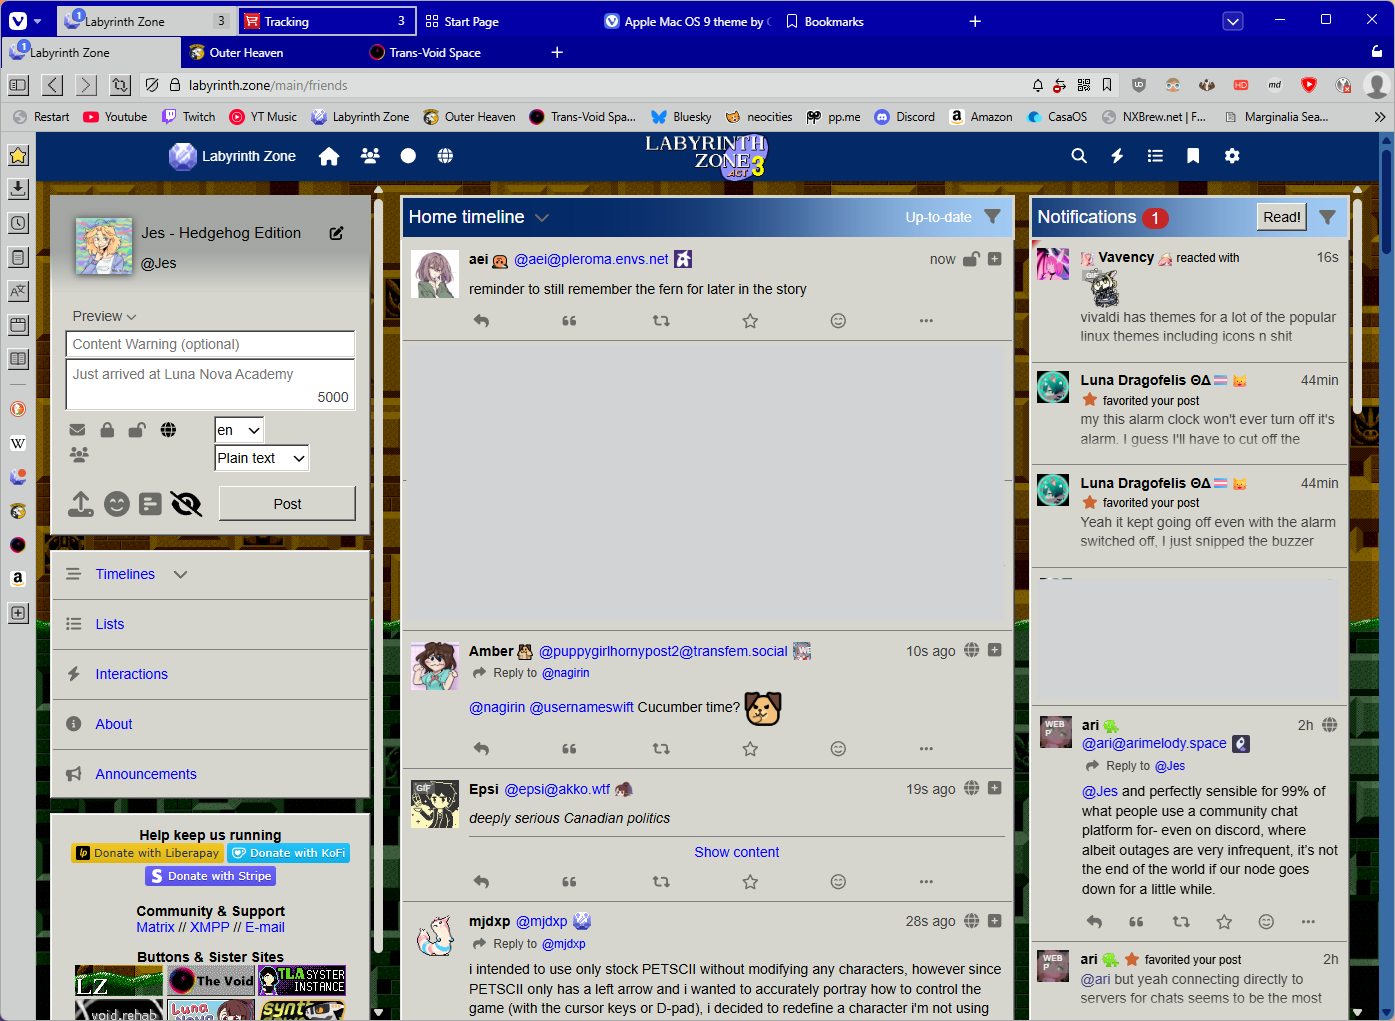Set post visibility to public globe scope
The height and width of the screenshot is (1021, 1395).
click(168, 429)
